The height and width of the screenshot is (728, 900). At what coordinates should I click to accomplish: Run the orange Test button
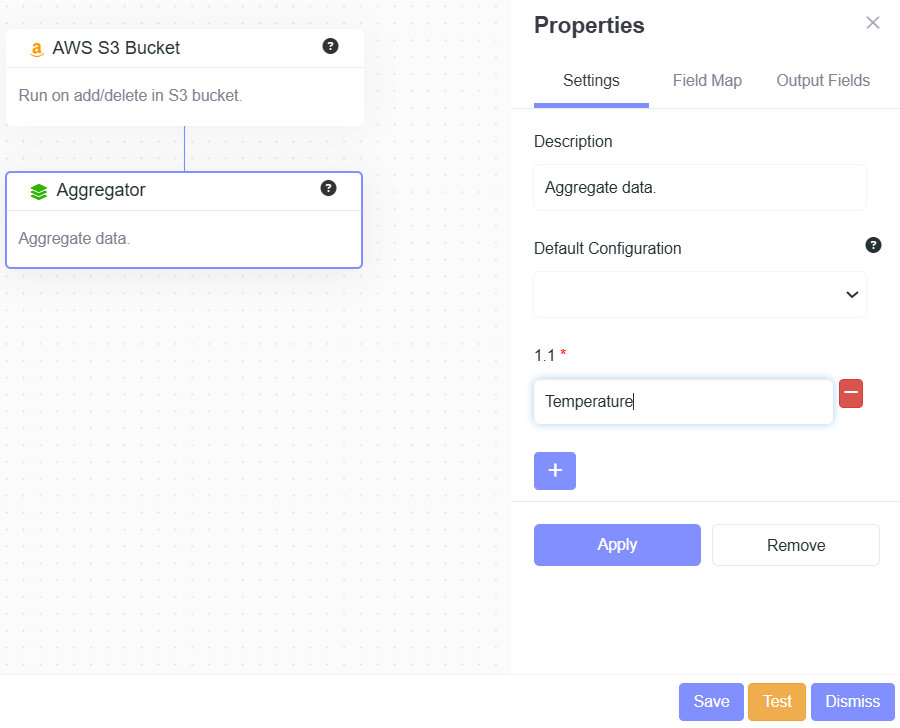tap(776, 702)
